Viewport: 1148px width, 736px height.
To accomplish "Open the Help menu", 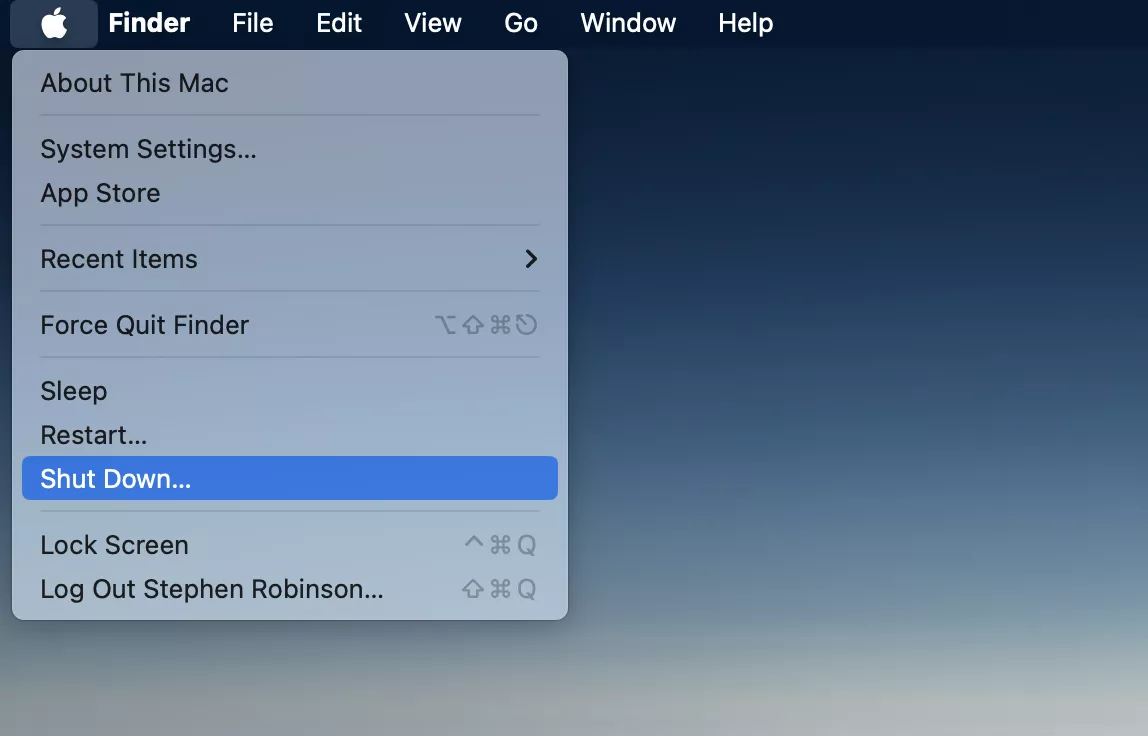I will point(745,23).
